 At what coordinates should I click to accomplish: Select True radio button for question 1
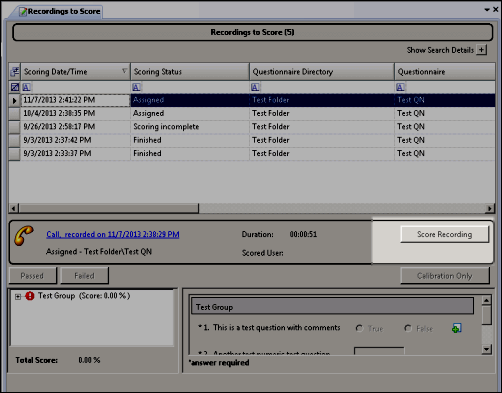[359, 328]
